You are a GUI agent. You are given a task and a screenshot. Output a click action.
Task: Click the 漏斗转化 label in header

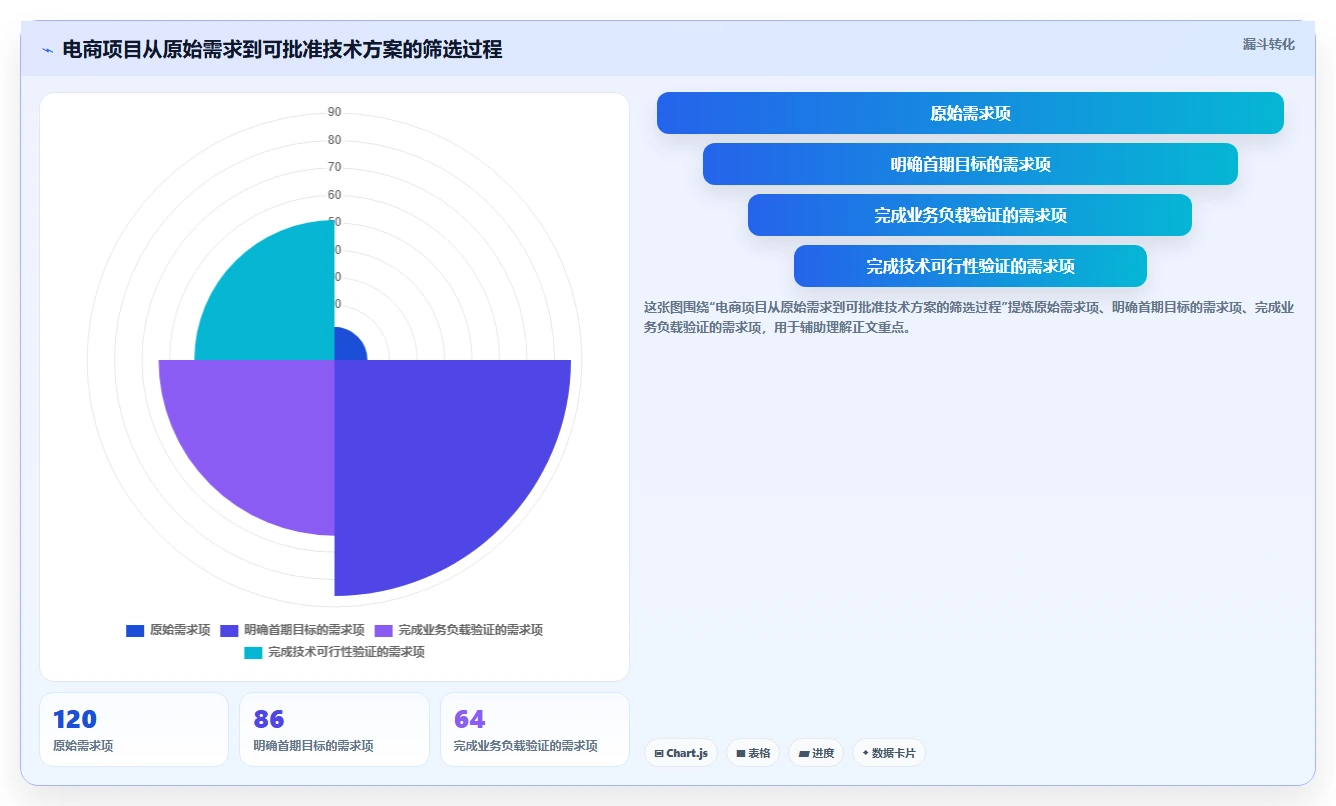point(1268,45)
